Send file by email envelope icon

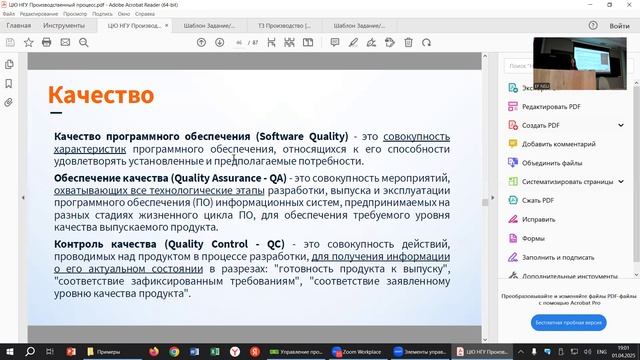[x=65, y=42]
